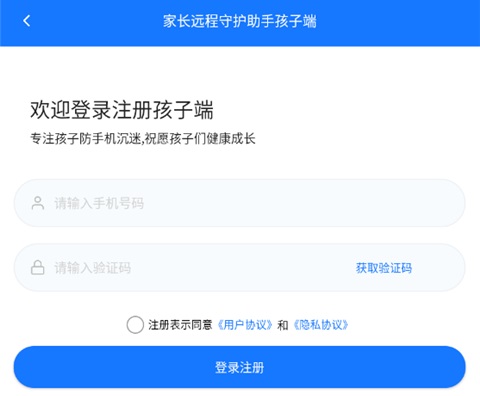This screenshot has height=396, width=480.
Task: Go back using the header arrow
Action: (x=27, y=21)
